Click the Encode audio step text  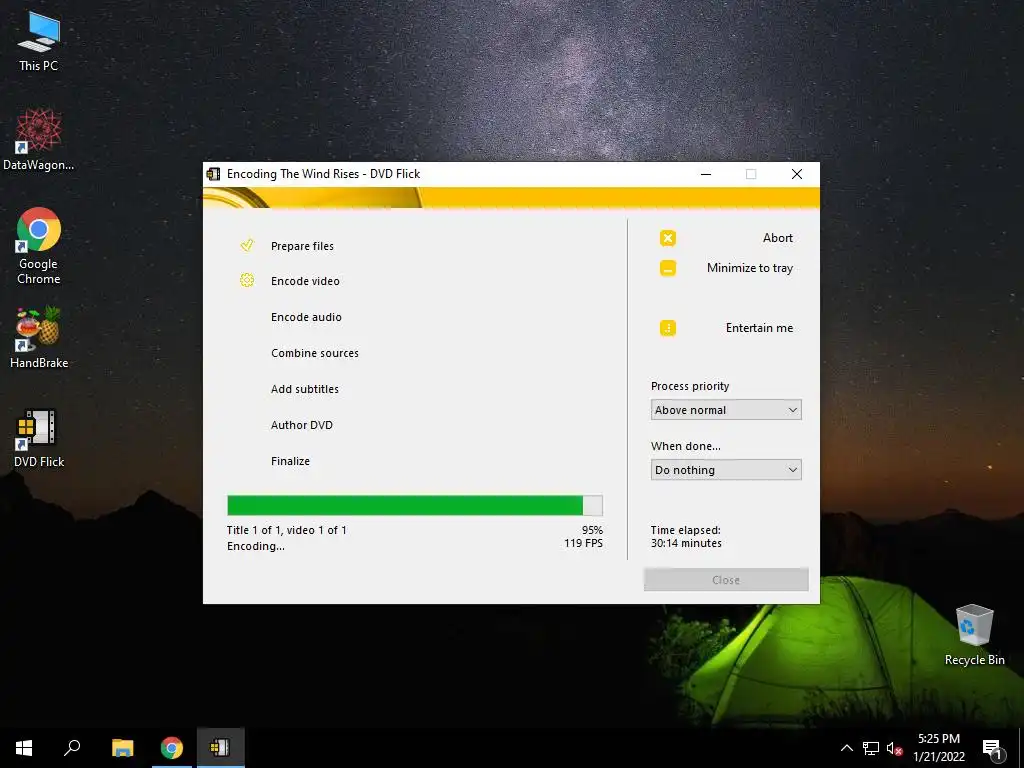[306, 317]
